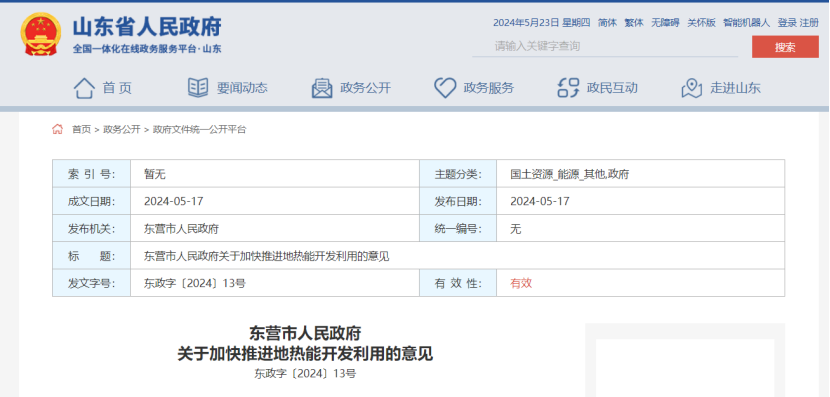Image resolution: width=830 pixels, height=397 pixels.
Task: Open the 关怀版 link
Action: coord(701,23)
